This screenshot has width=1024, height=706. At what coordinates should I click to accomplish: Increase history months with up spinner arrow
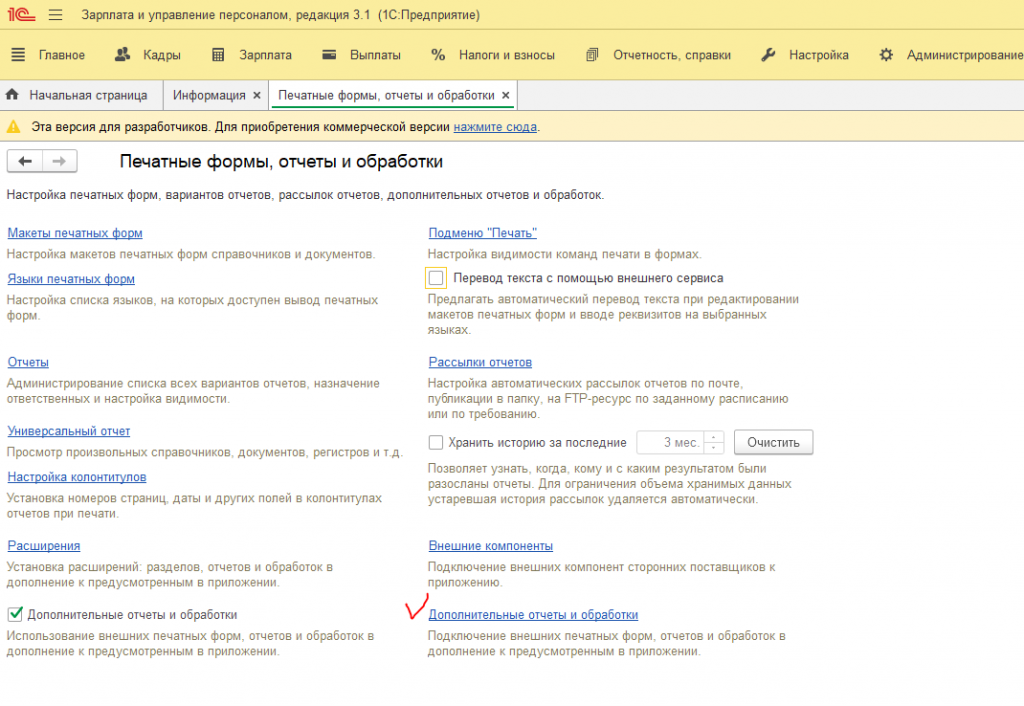point(714,437)
